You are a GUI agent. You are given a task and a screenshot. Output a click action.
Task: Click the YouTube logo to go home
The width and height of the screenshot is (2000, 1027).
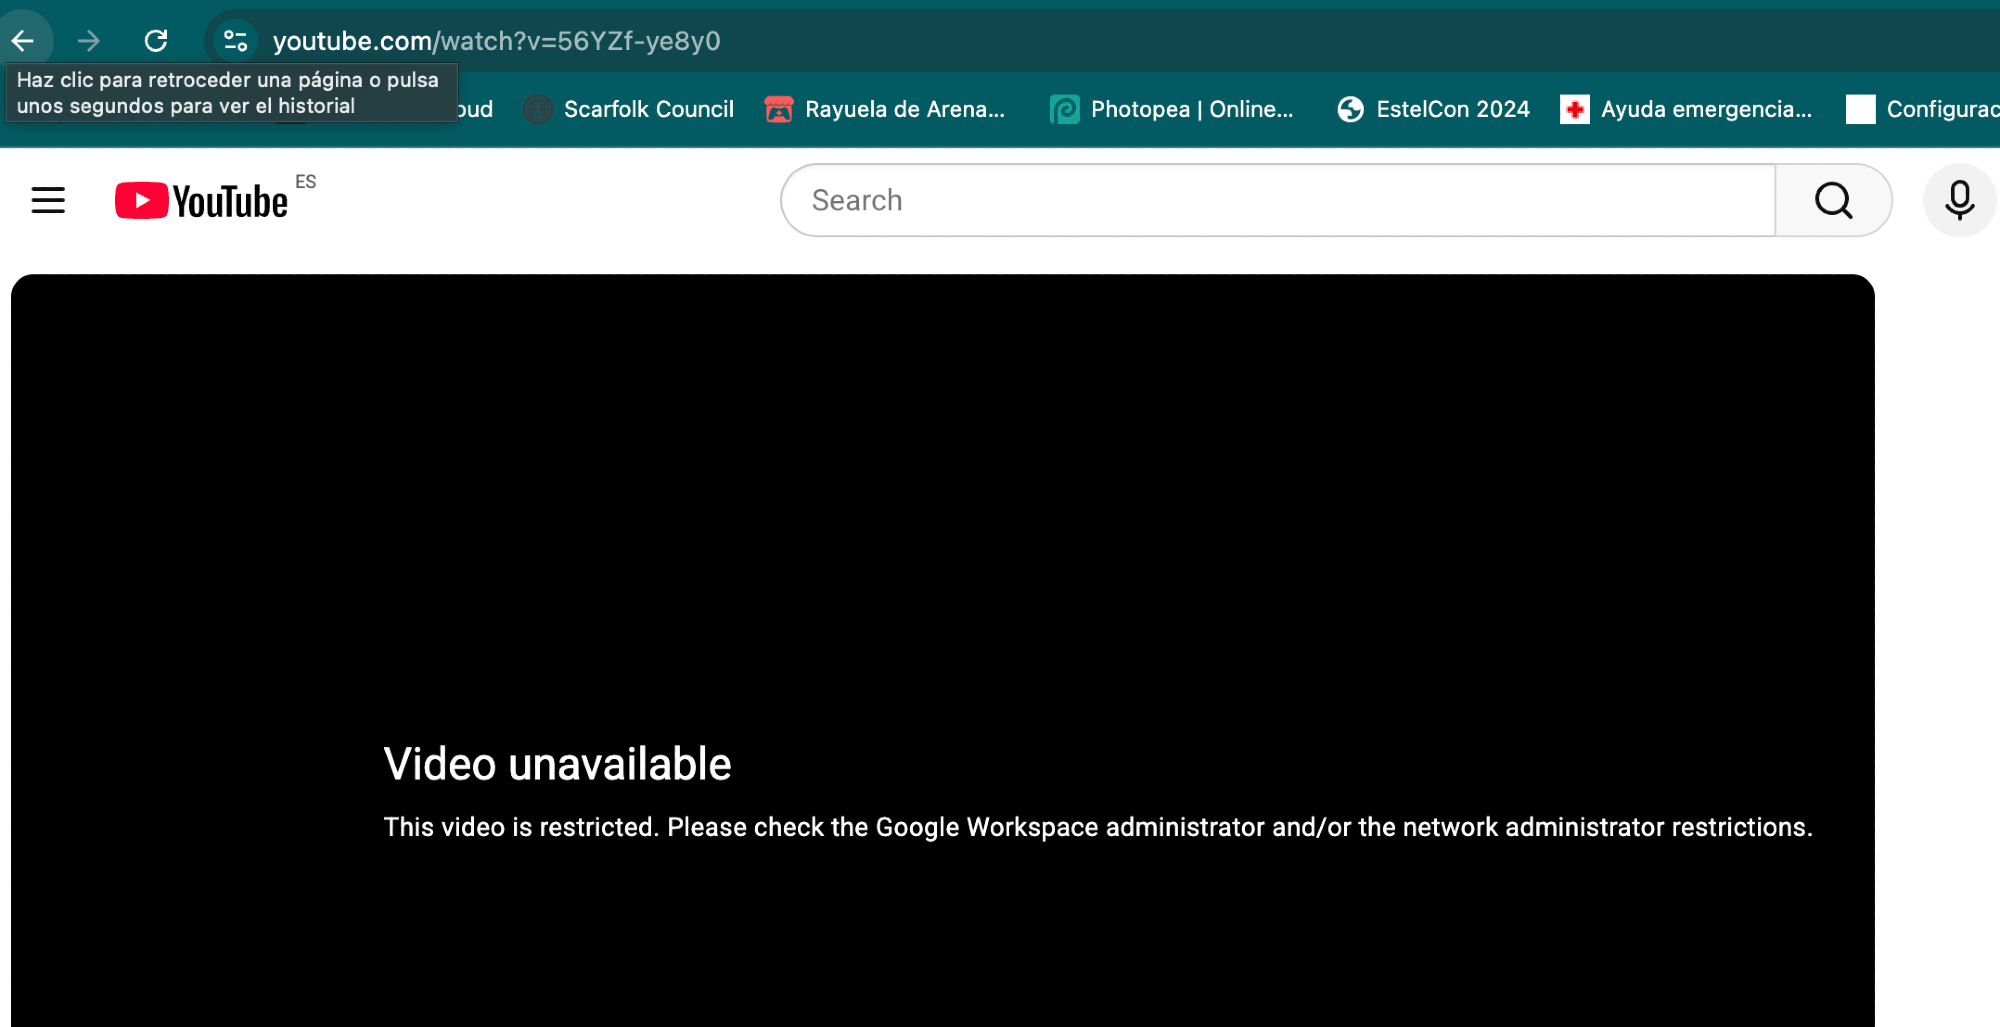click(202, 201)
